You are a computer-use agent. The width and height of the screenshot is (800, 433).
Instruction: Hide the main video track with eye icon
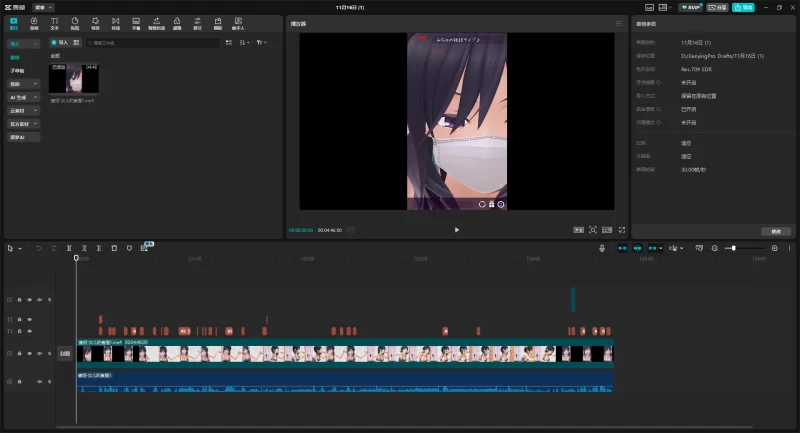coord(29,353)
